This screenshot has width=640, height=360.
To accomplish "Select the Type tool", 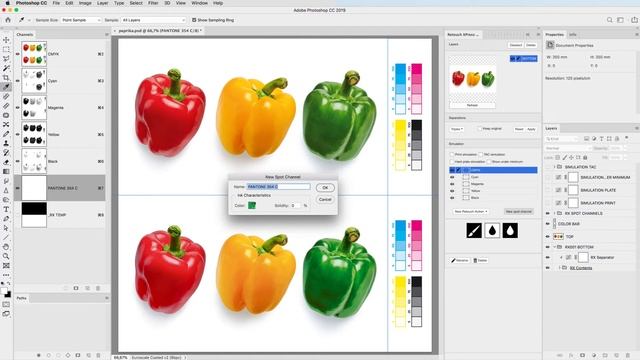I will click(6, 209).
